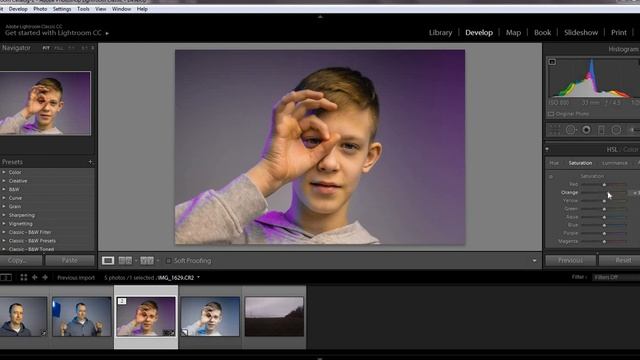Screen dimensions: 640x360
Task: Open Grid view from filmstrip bar
Action: [x=24, y=278]
